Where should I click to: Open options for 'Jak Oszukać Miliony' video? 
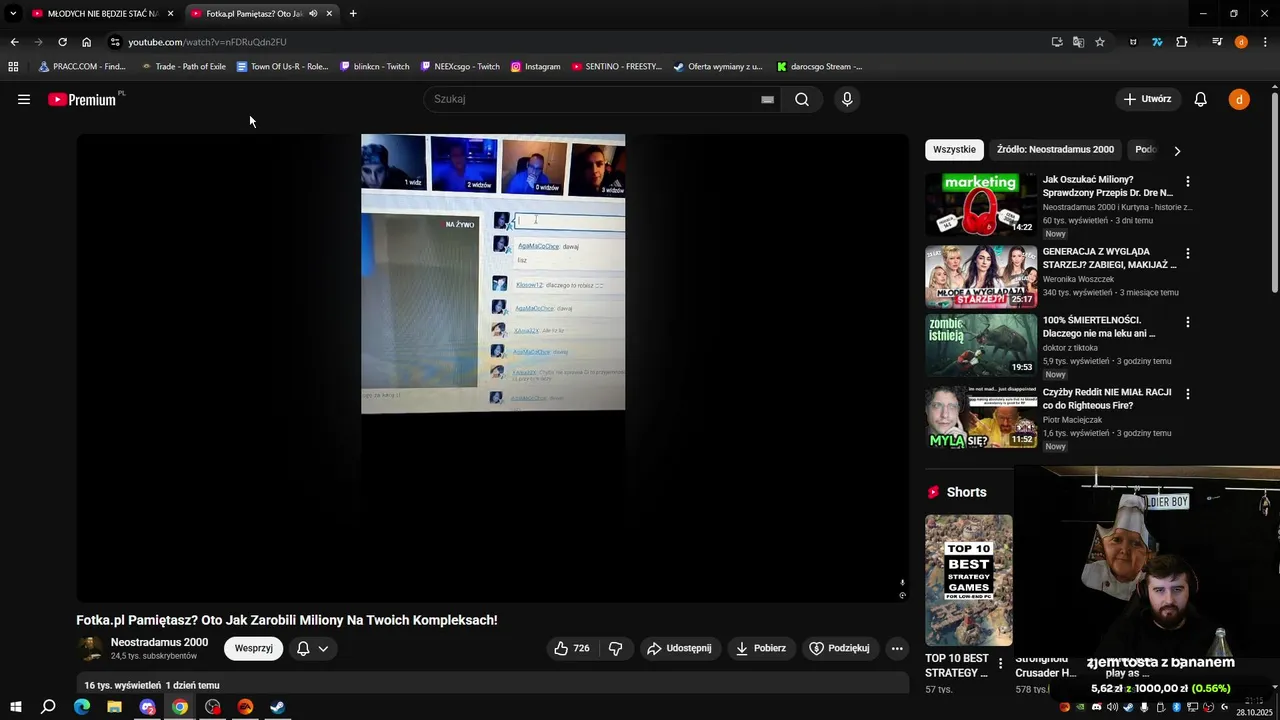1188,181
